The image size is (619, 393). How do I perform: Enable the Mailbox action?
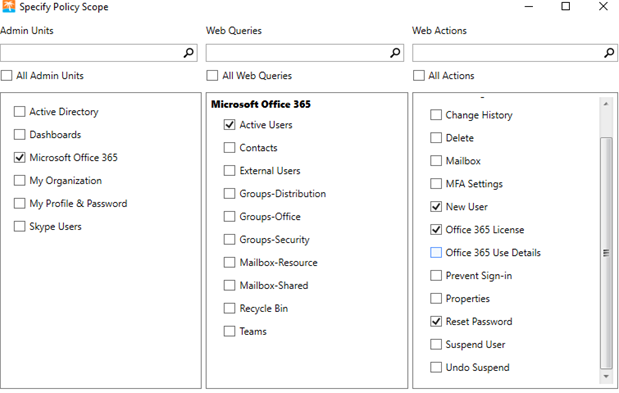[x=436, y=161]
